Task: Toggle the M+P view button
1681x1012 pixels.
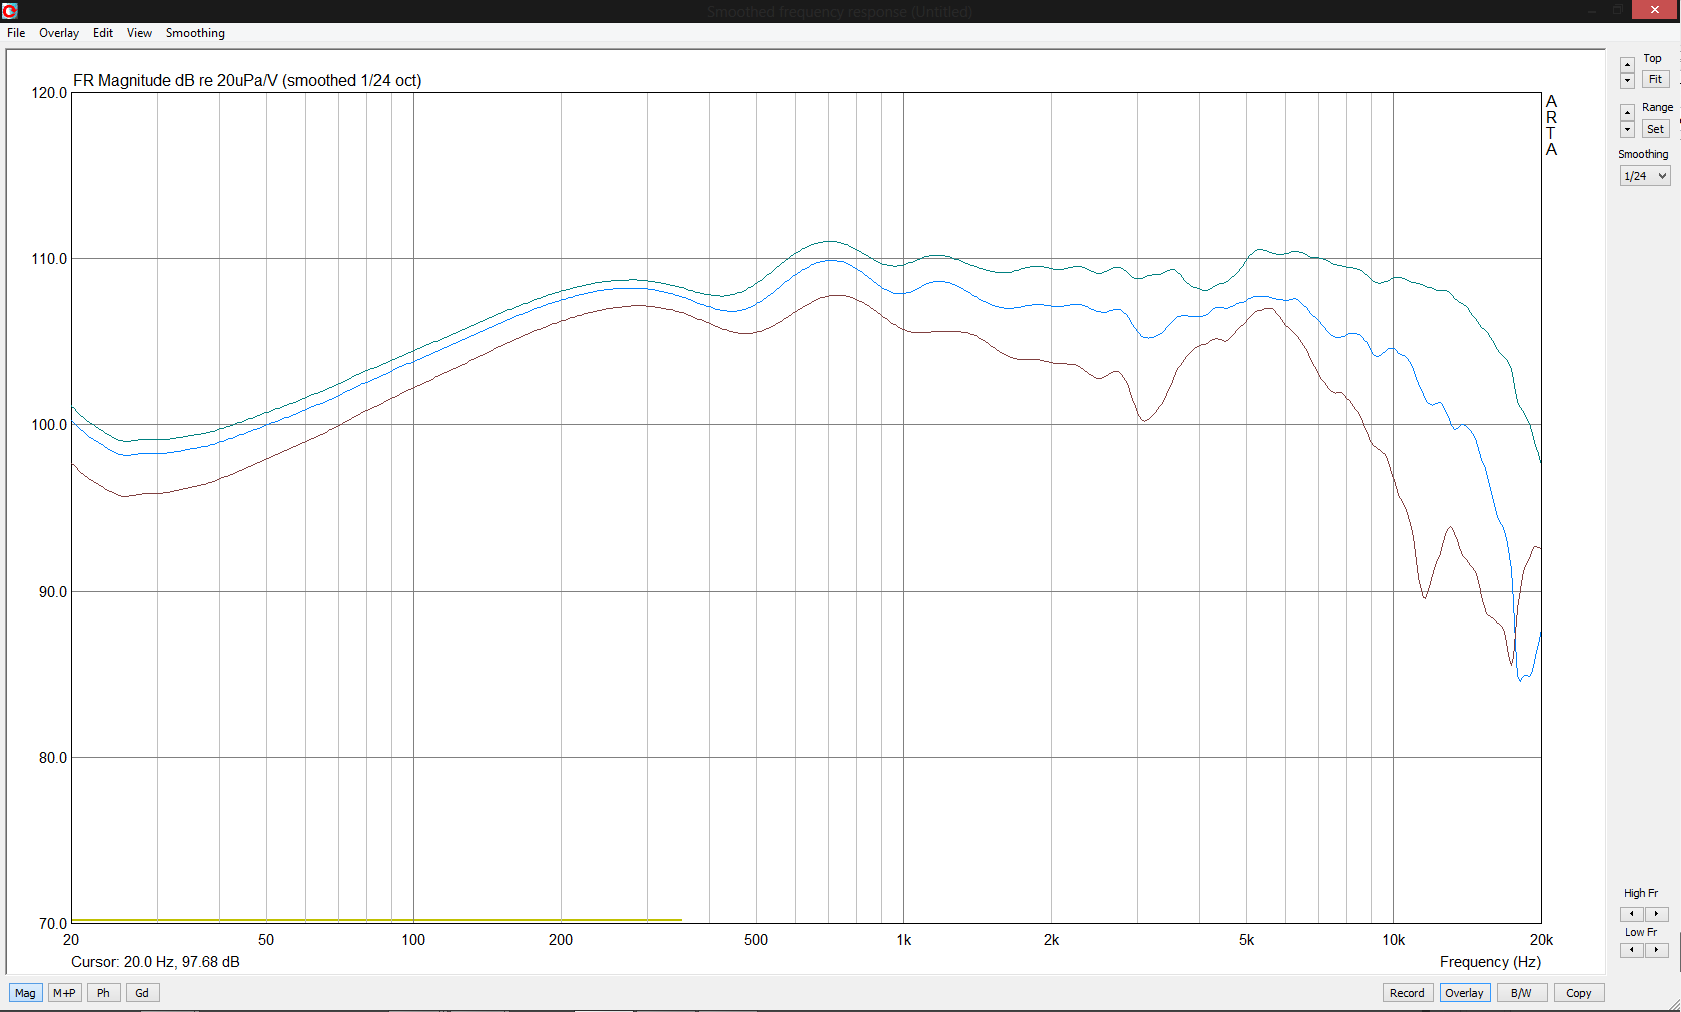Action: click(x=64, y=993)
